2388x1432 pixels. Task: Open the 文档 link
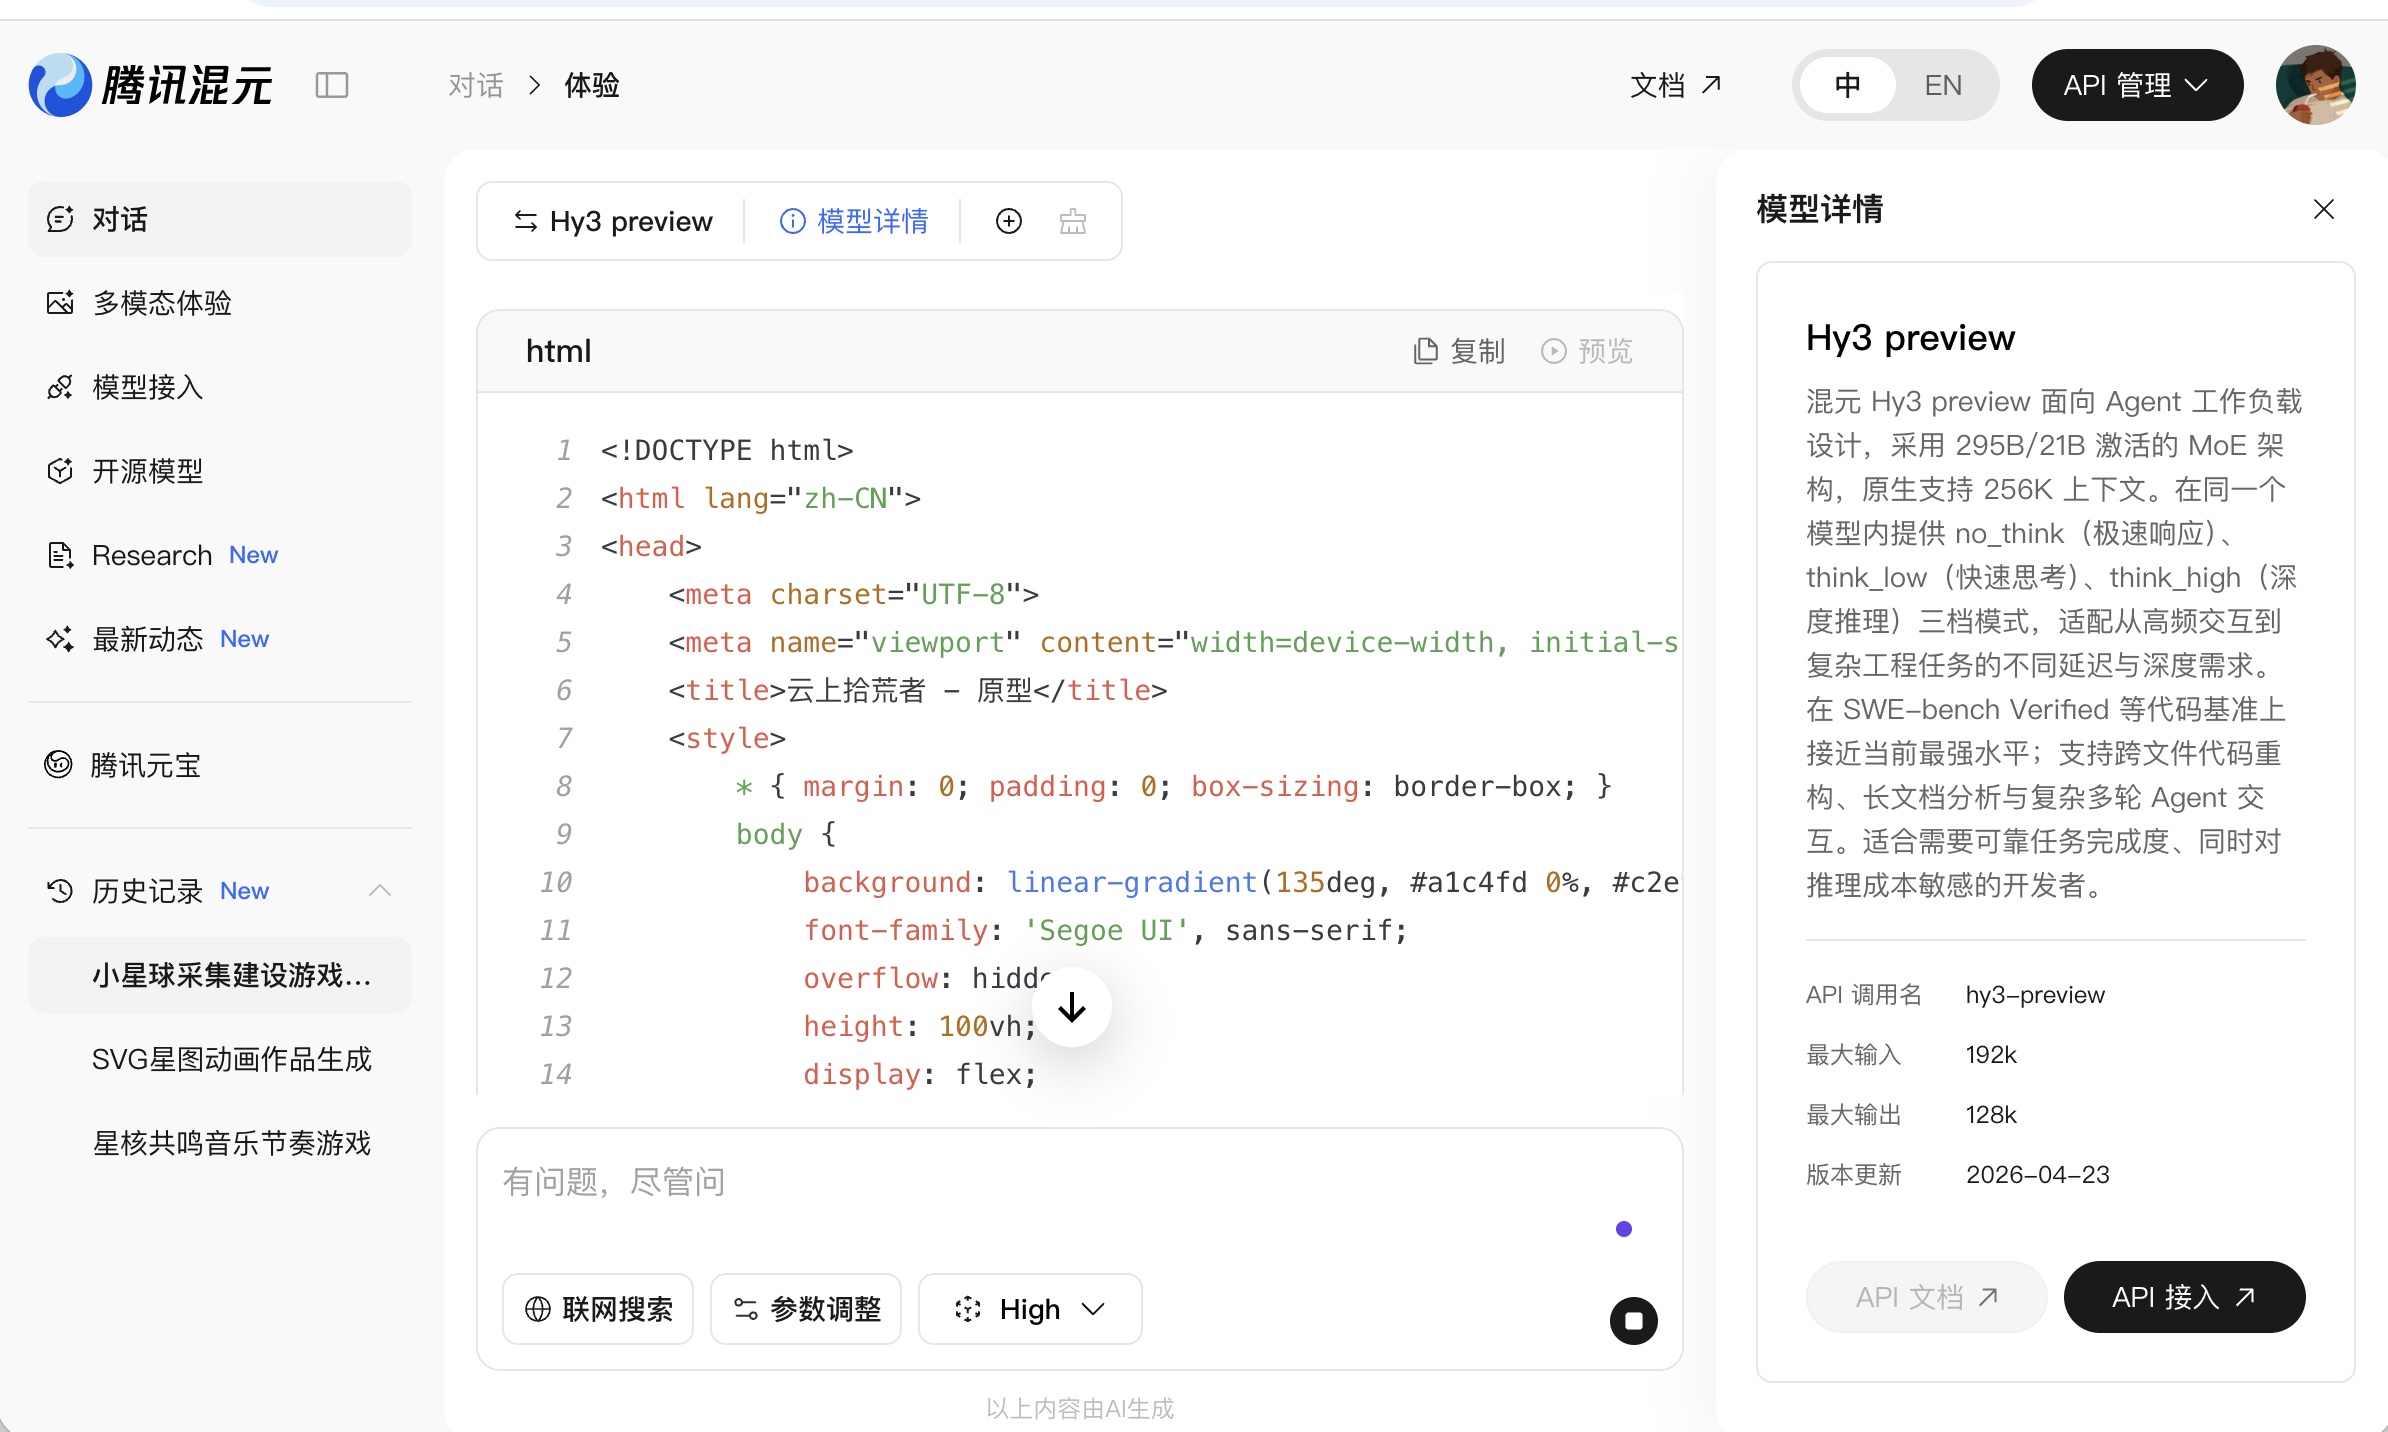[x=1675, y=85]
